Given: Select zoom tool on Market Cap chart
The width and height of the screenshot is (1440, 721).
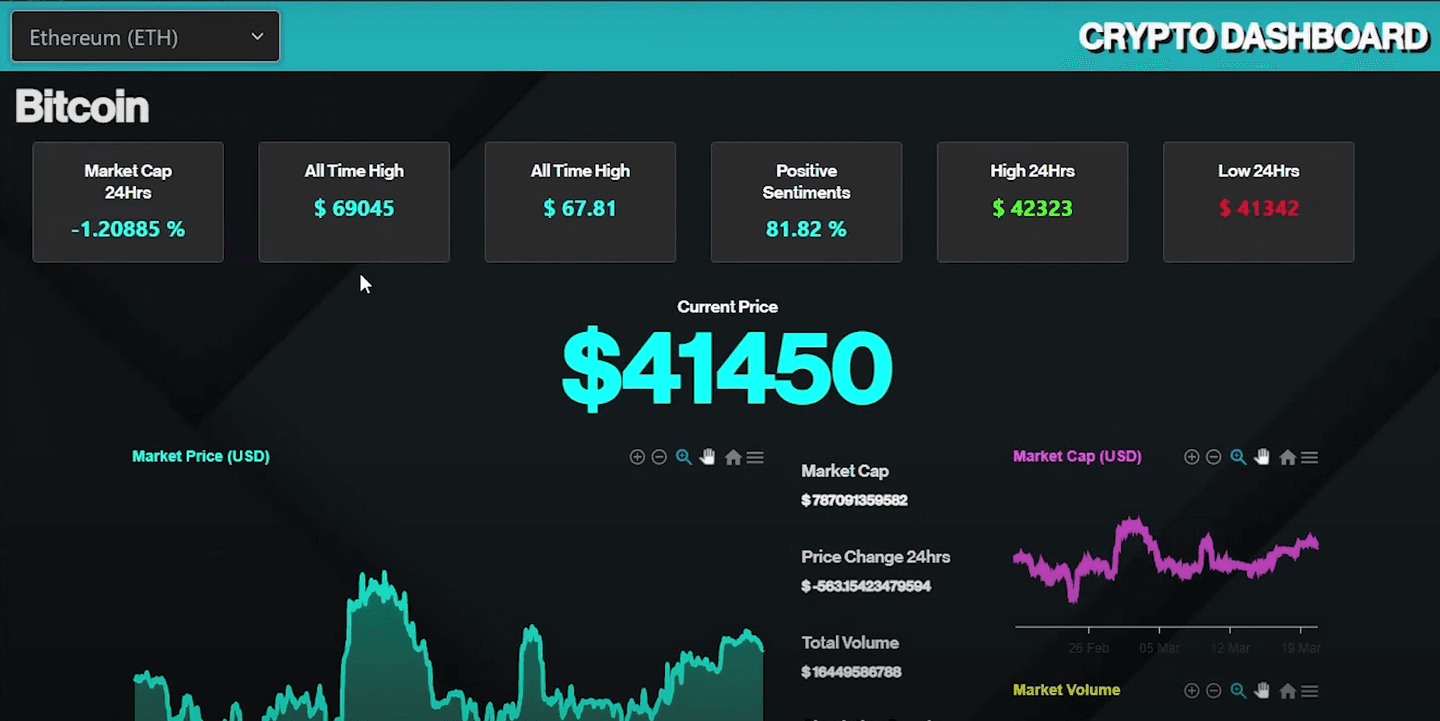Looking at the screenshot, I should (1238, 457).
